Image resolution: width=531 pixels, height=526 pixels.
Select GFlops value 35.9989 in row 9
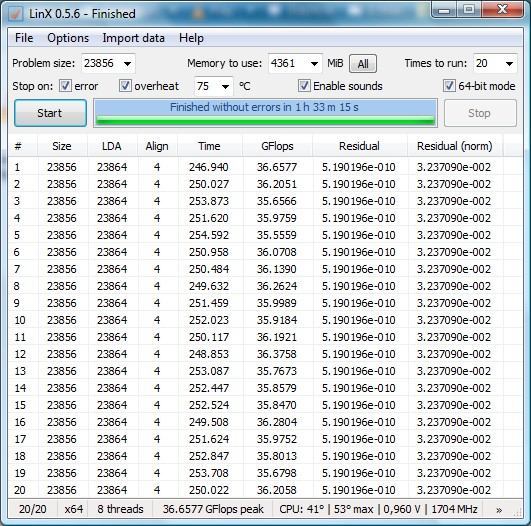pyautogui.click(x=277, y=303)
